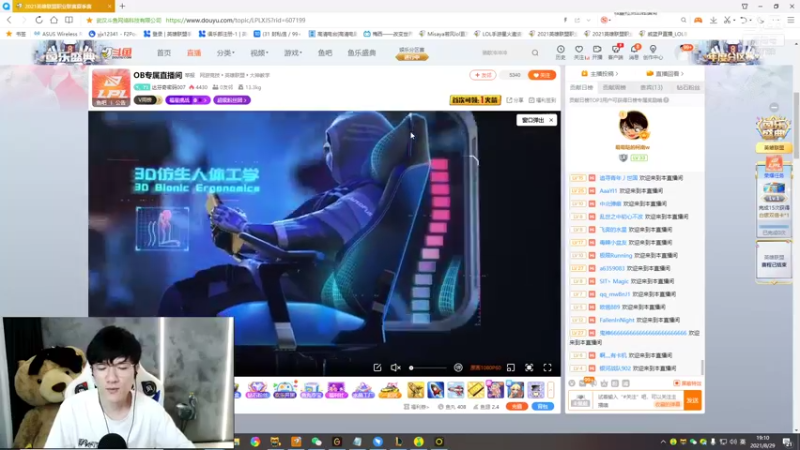Open the 鱼吧 nav item
The width and height of the screenshot is (800, 450).
325,53
